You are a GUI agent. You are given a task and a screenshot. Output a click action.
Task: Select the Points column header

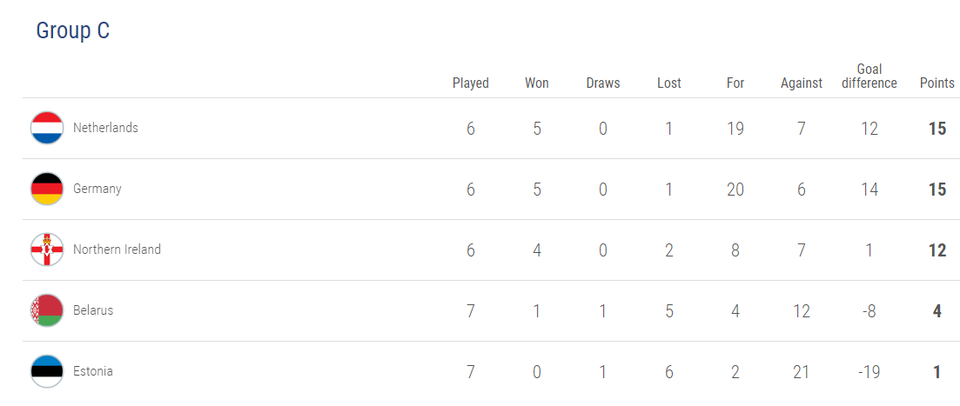937,83
